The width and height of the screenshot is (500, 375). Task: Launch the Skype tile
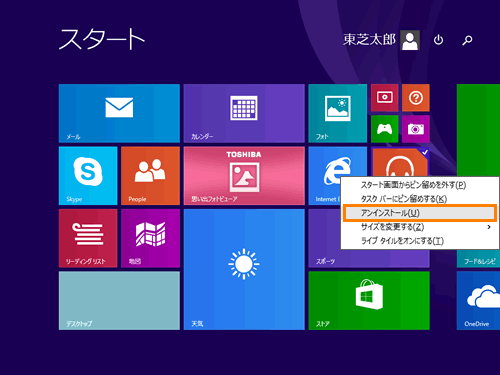pyautogui.click(x=88, y=176)
